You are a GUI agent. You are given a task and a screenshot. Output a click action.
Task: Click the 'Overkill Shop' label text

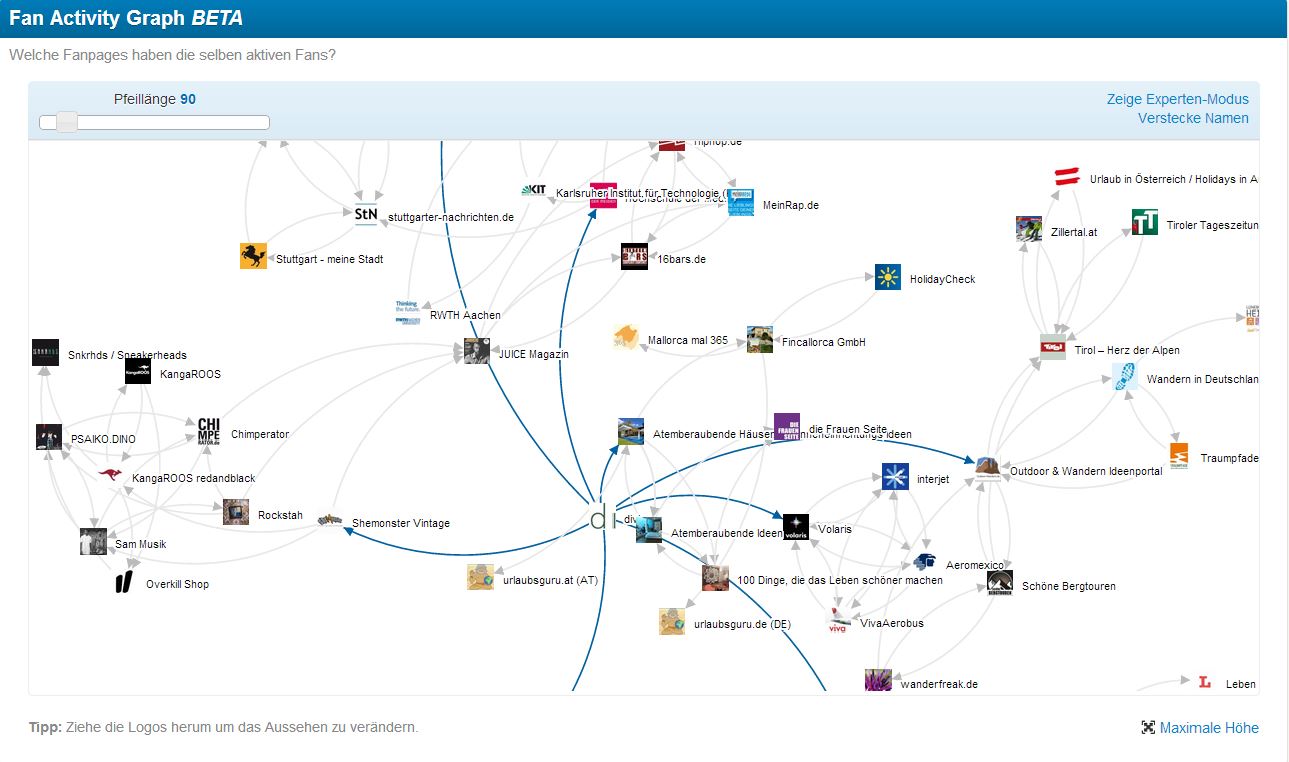(178, 584)
